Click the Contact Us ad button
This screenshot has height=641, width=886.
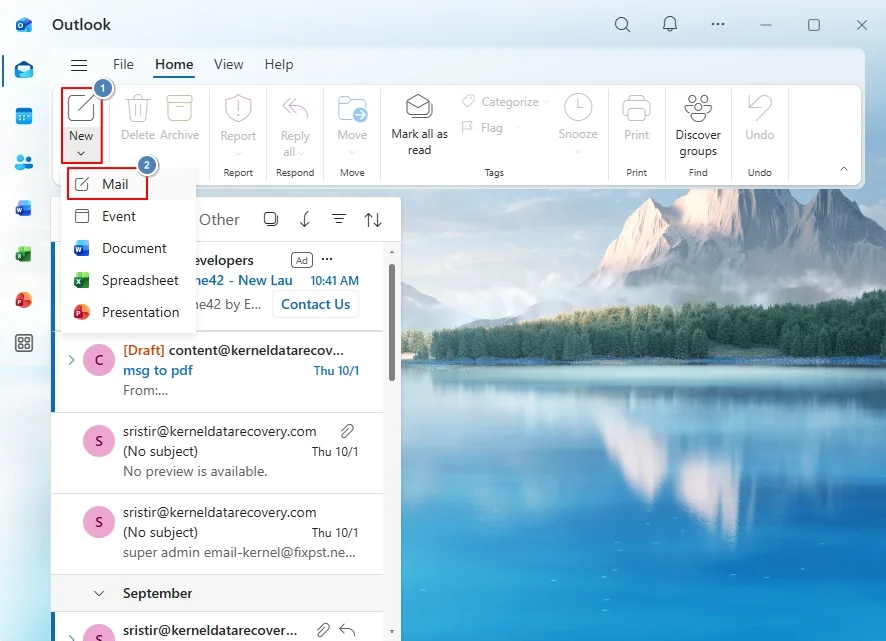[x=315, y=305]
